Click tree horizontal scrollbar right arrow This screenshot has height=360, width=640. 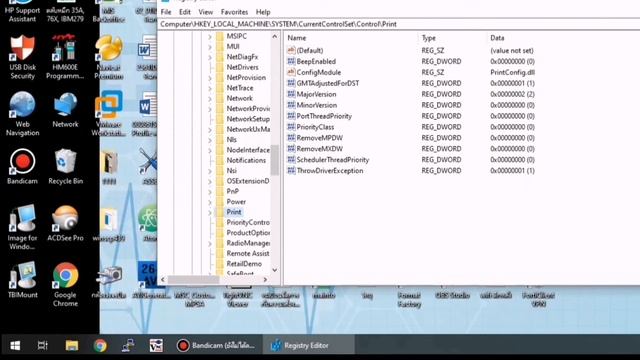tap(265, 280)
